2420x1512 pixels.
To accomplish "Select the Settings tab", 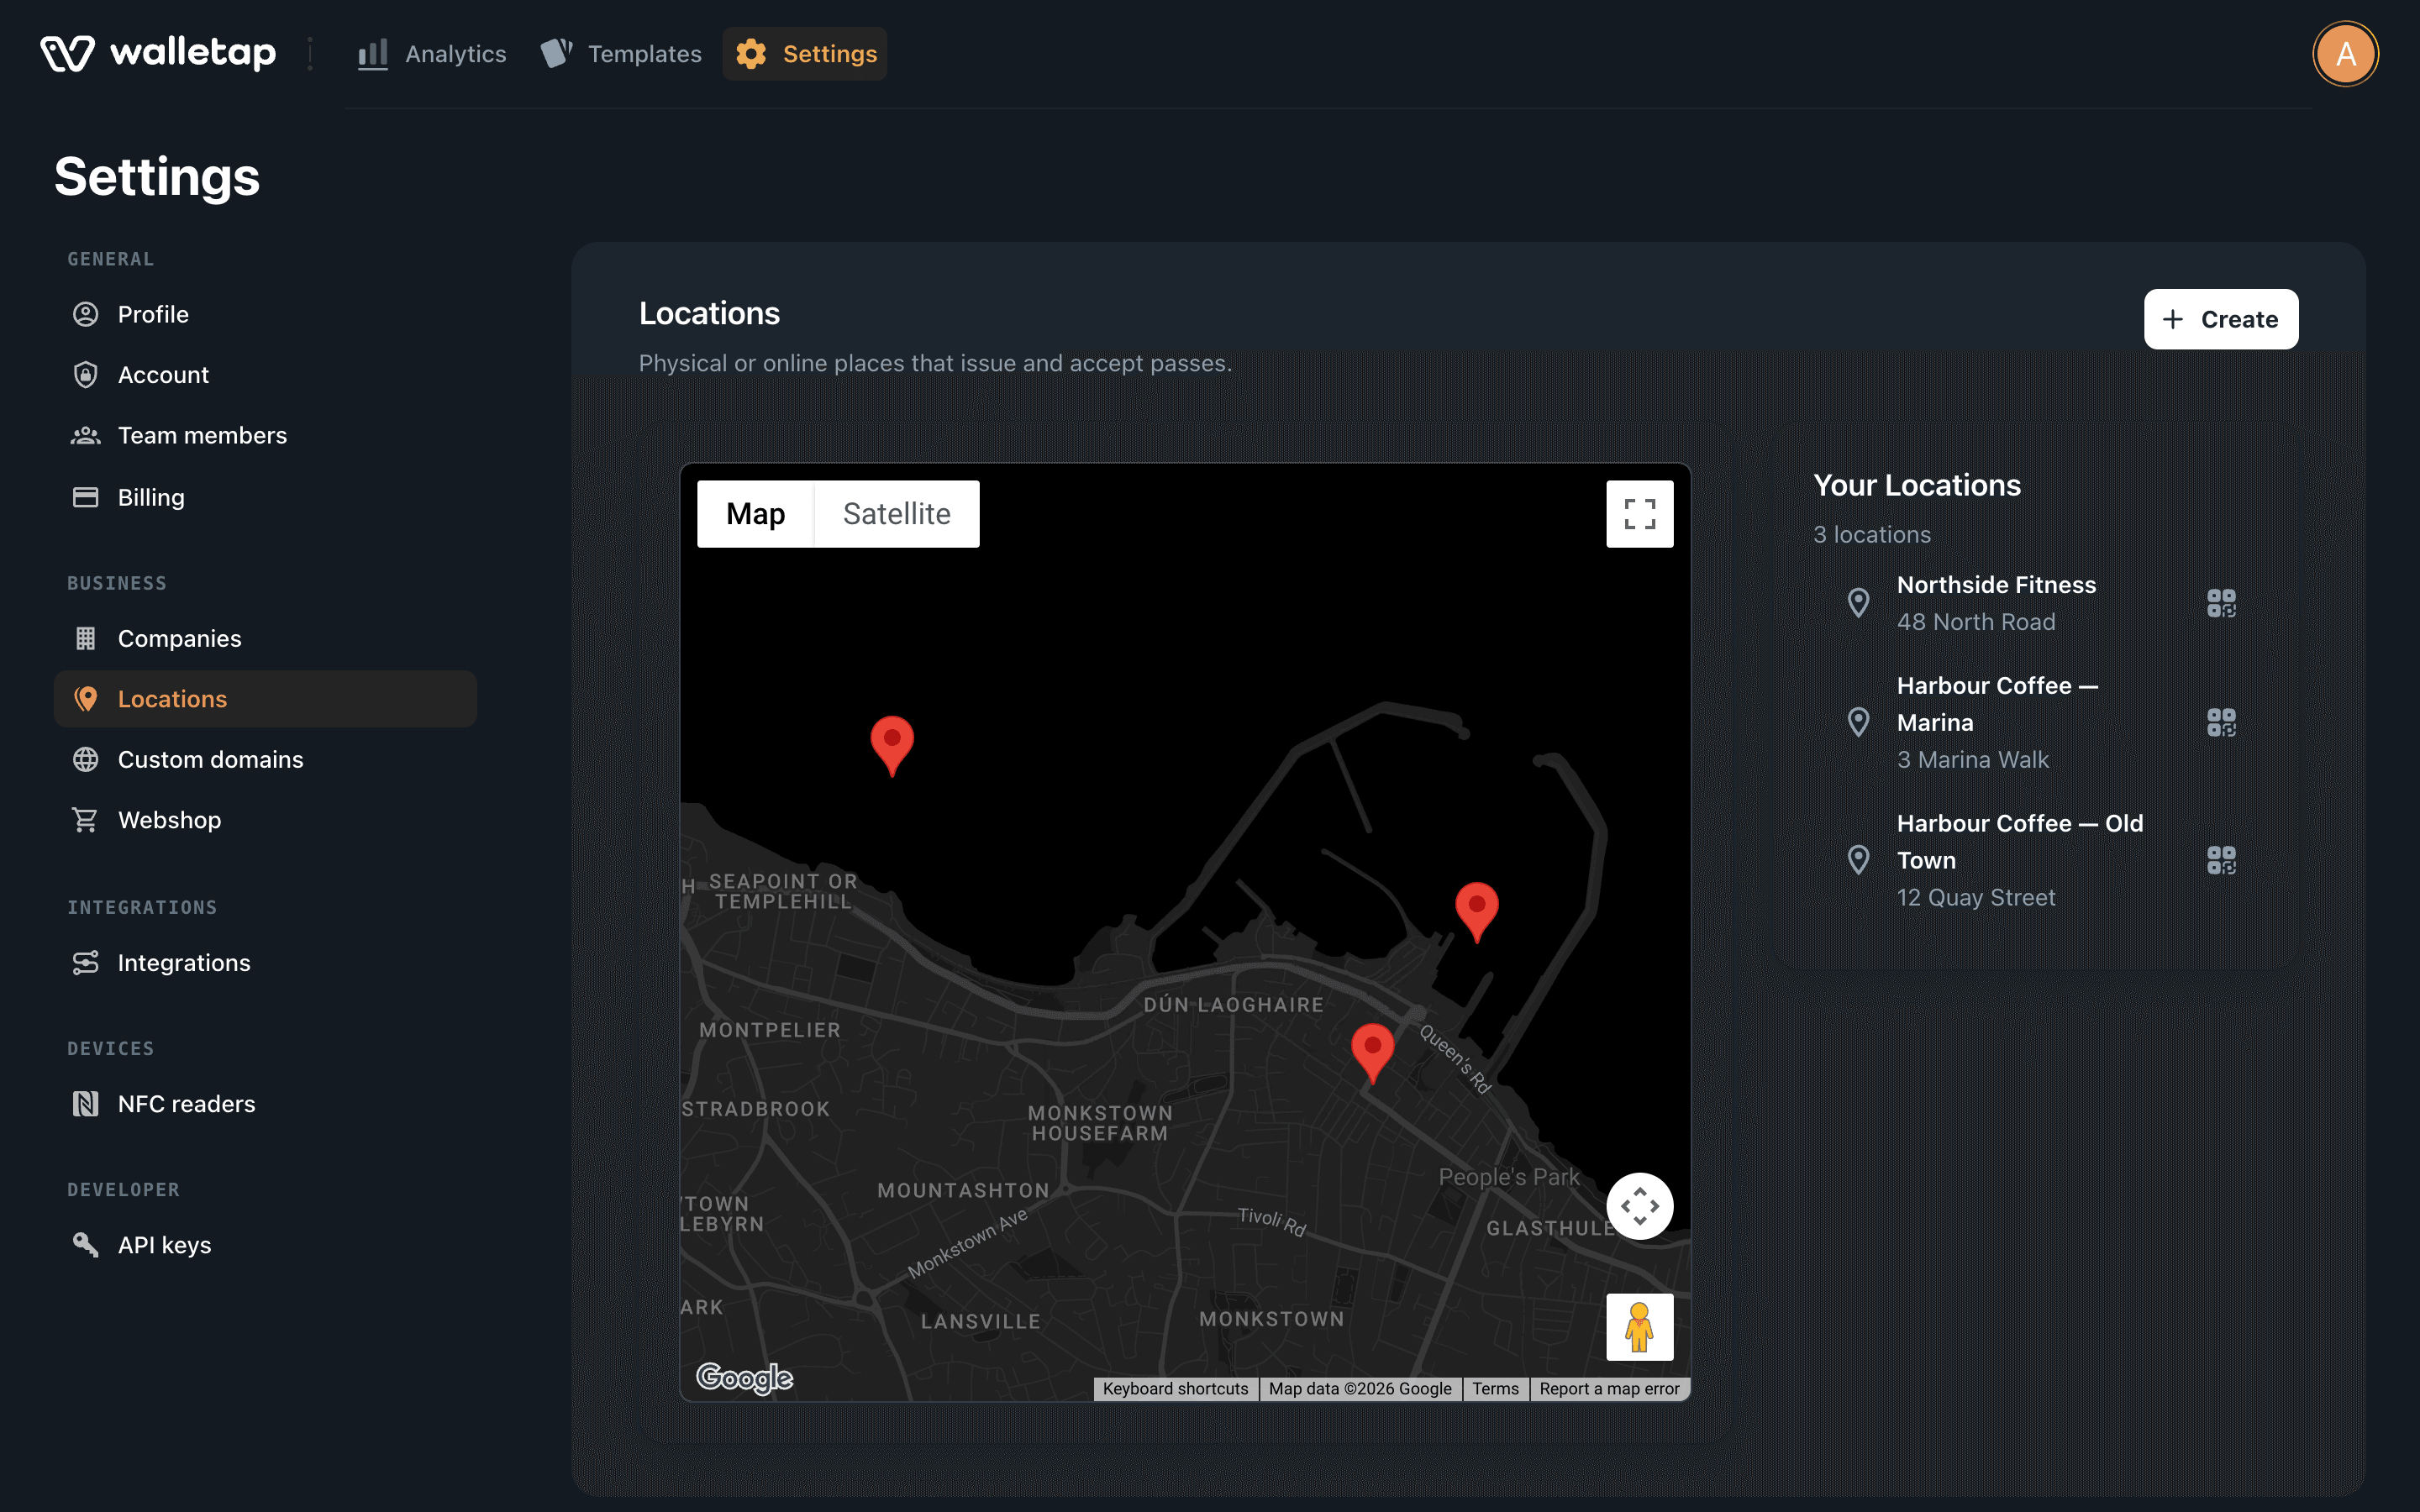I will tap(805, 54).
